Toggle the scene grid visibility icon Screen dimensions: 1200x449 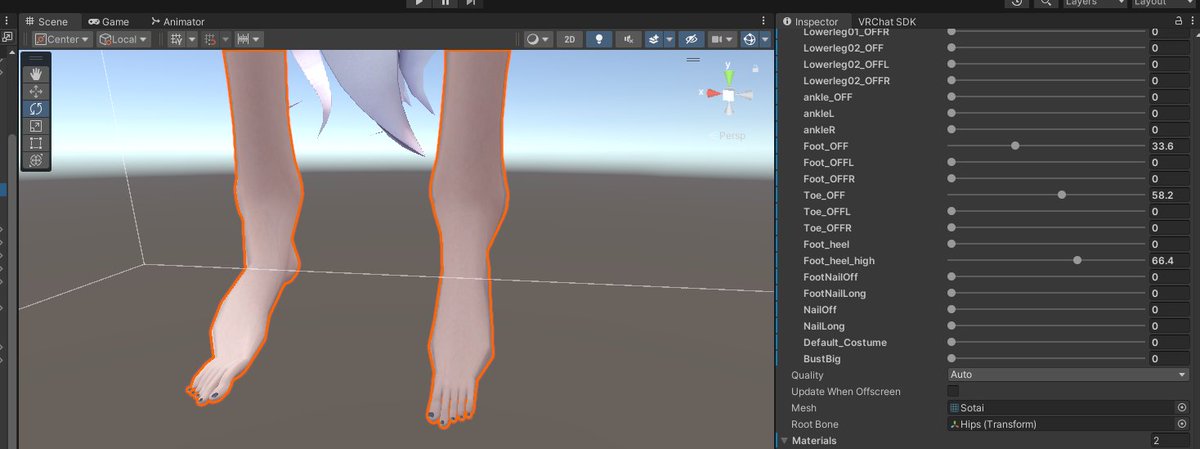point(176,39)
